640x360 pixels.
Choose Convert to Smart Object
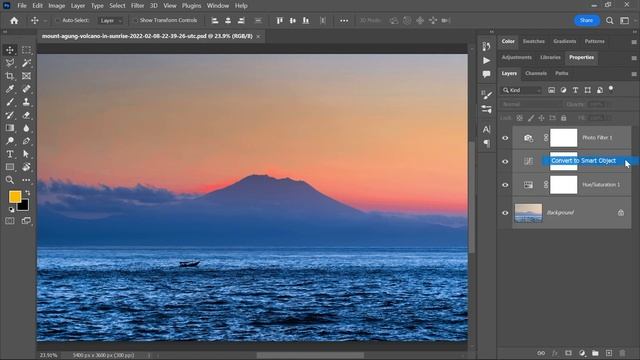tap(583, 161)
